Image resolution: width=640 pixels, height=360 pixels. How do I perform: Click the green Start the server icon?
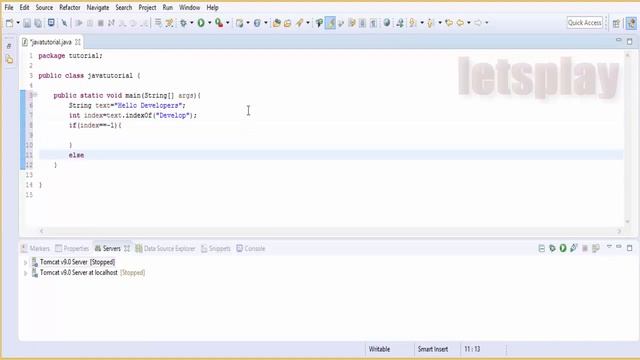tap(563, 248)
